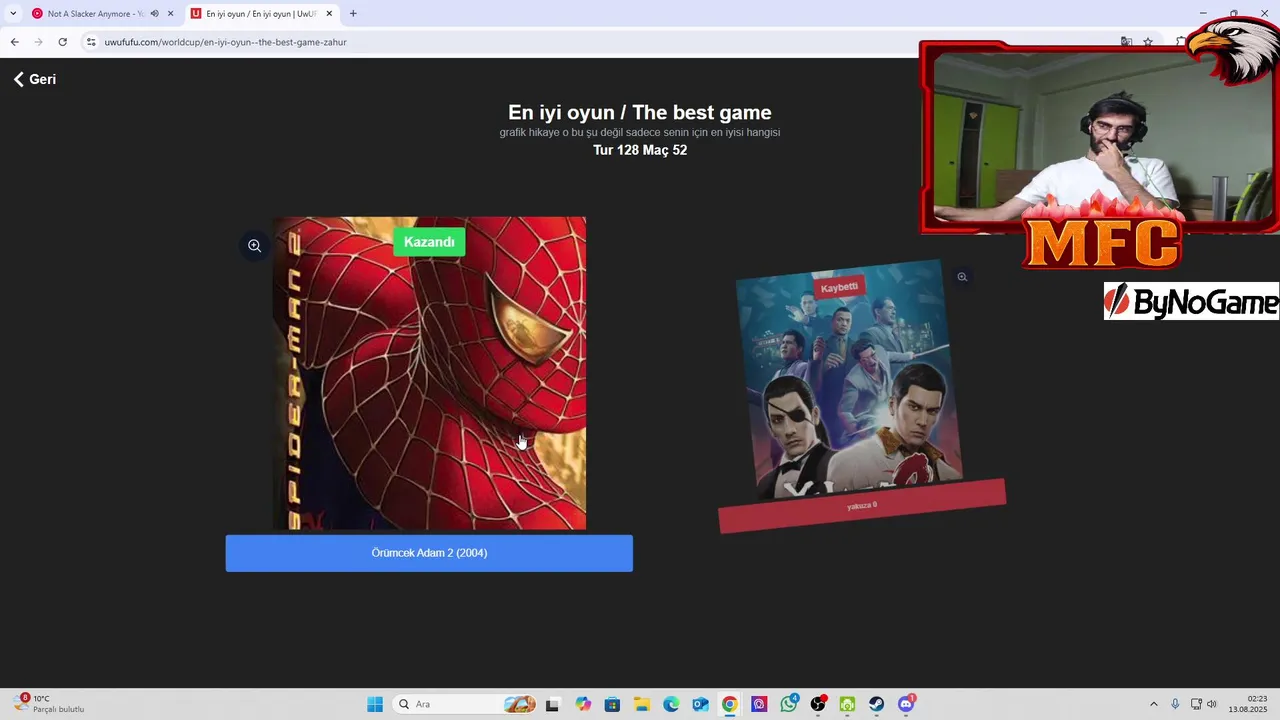The image size is (1280, 720).
Task: Click the Tur 128 Maç 52 text
Action: (640, 150)
